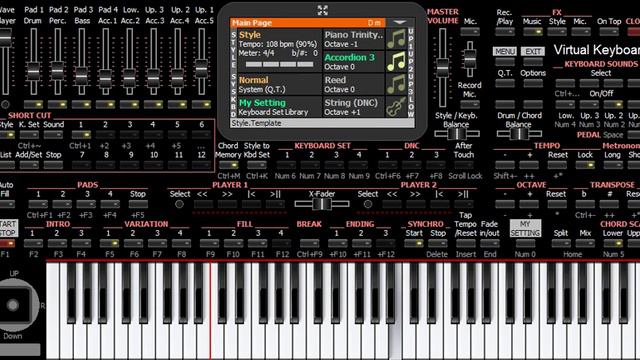
Task: Click the Transpose b button
Action: tap(585, 204)
